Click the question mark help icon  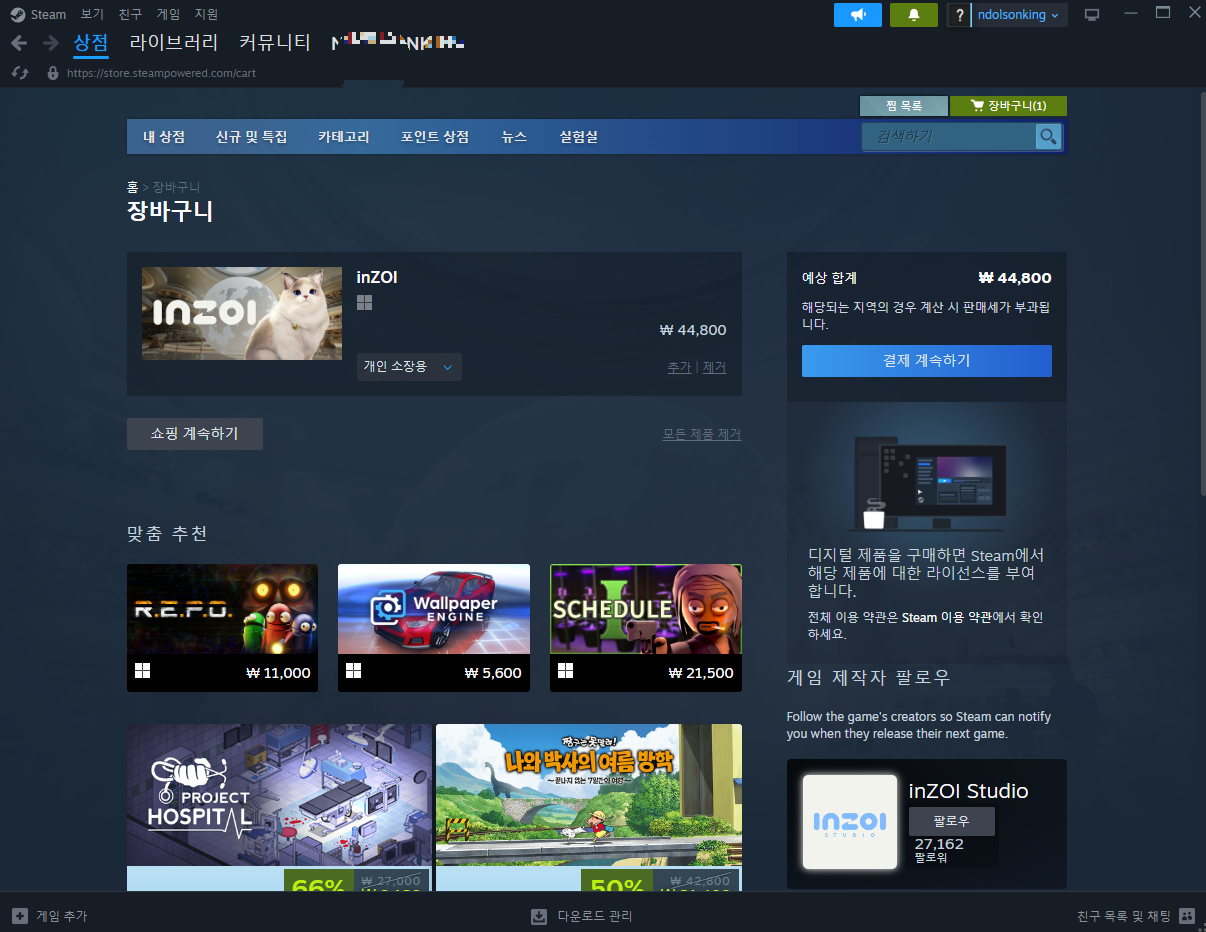point(958,15)
